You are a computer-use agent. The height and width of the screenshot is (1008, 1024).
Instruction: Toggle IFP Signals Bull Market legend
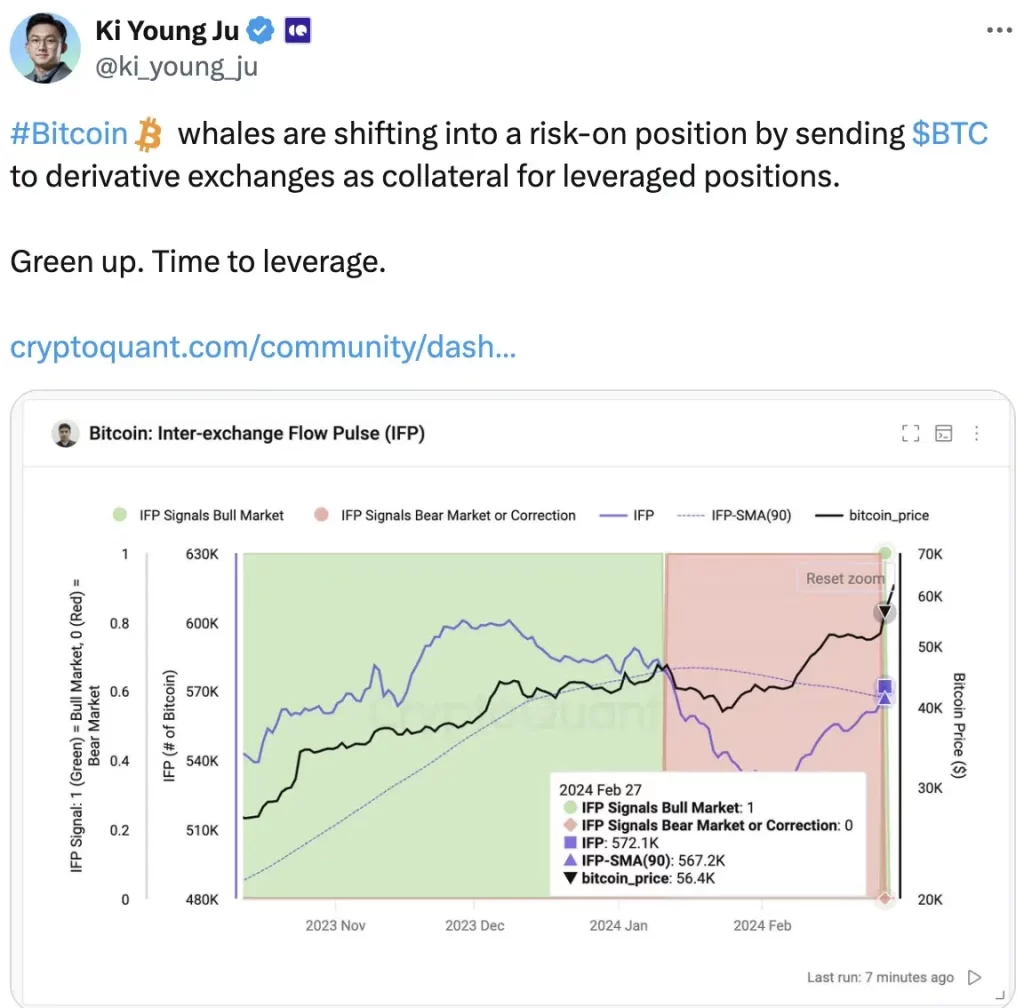coord(198,515)
